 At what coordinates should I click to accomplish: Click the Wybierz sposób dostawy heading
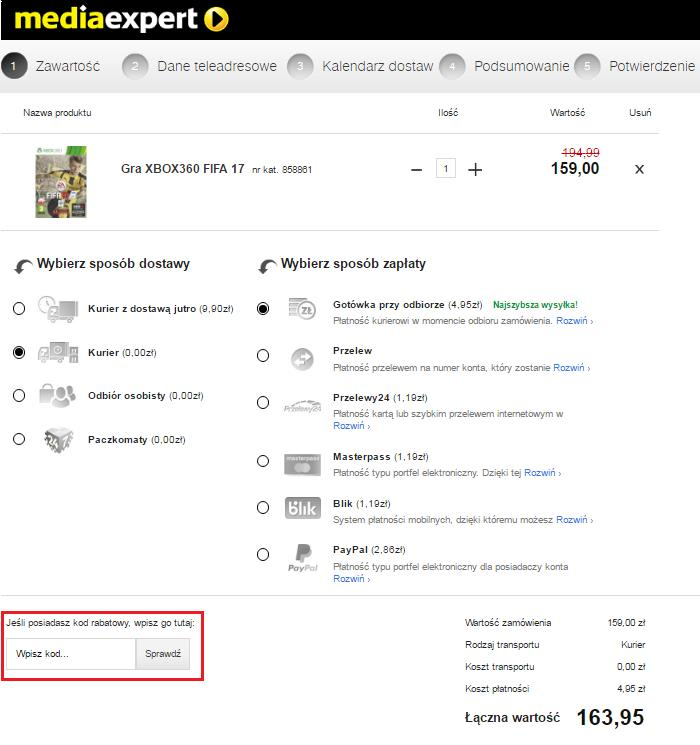click(113, 263)
